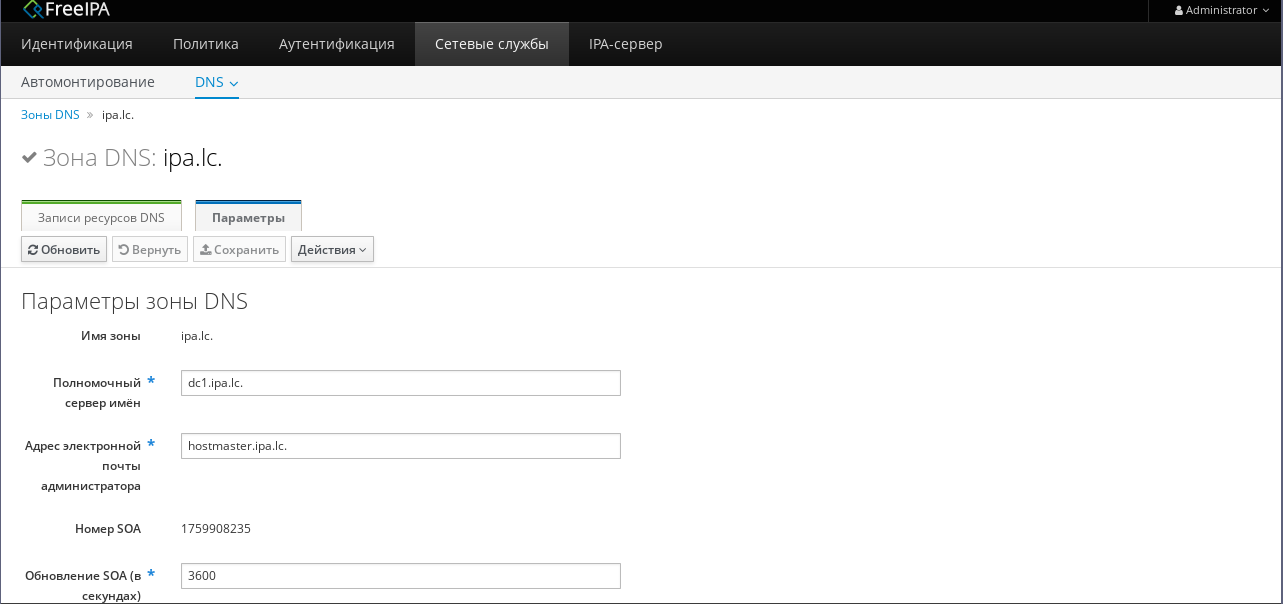Image resolution: width=1283 pixels, height=604 pixels.
Task: Open the Идентификация menu
Action: pyautogui.click(x=77, y=44)
